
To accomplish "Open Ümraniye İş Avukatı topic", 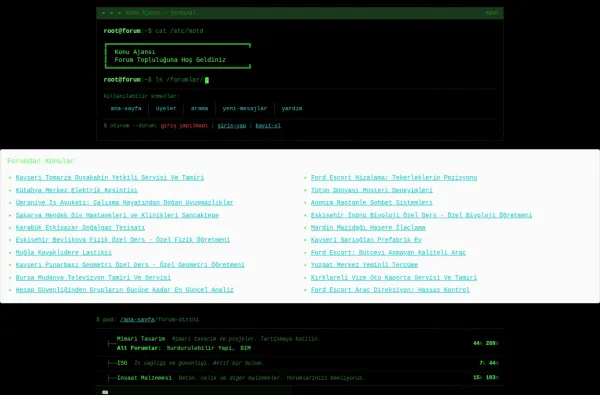I will click(x=124, y=202).
